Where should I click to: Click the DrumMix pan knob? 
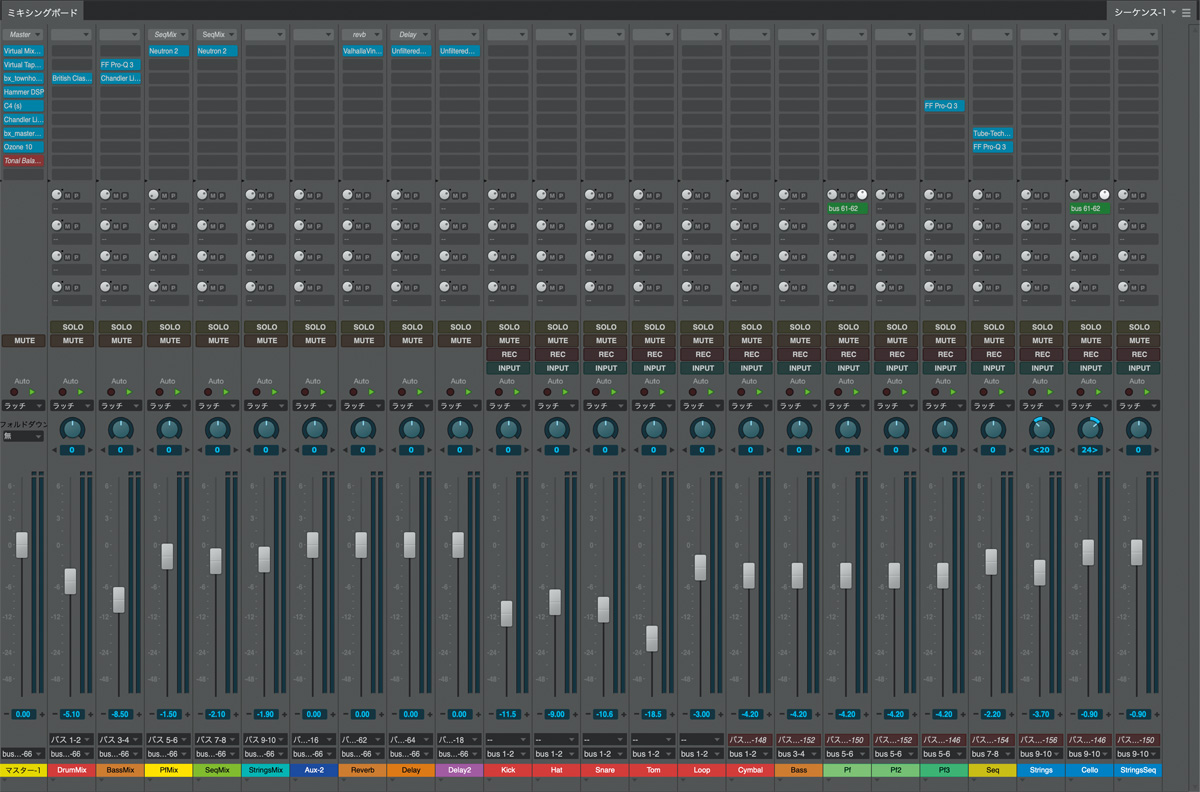(72, 428)
